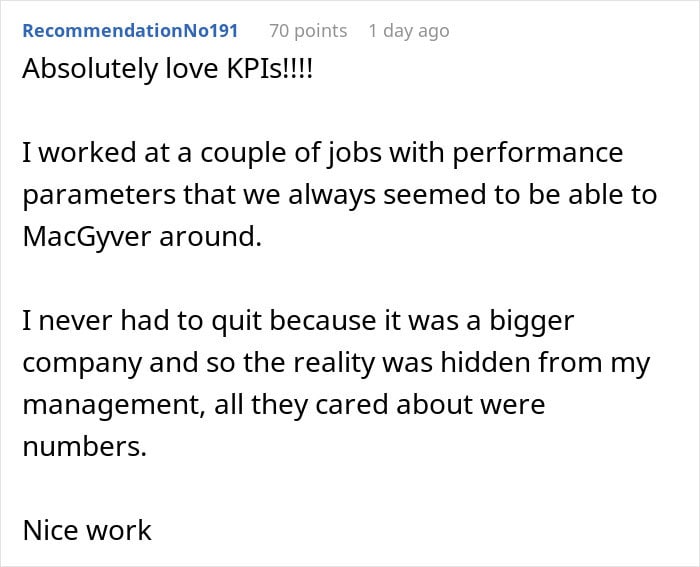Click the word 'numbers.' in the comment
The width and height of the screenshot is (700, 567).
[x=85, y=446]
